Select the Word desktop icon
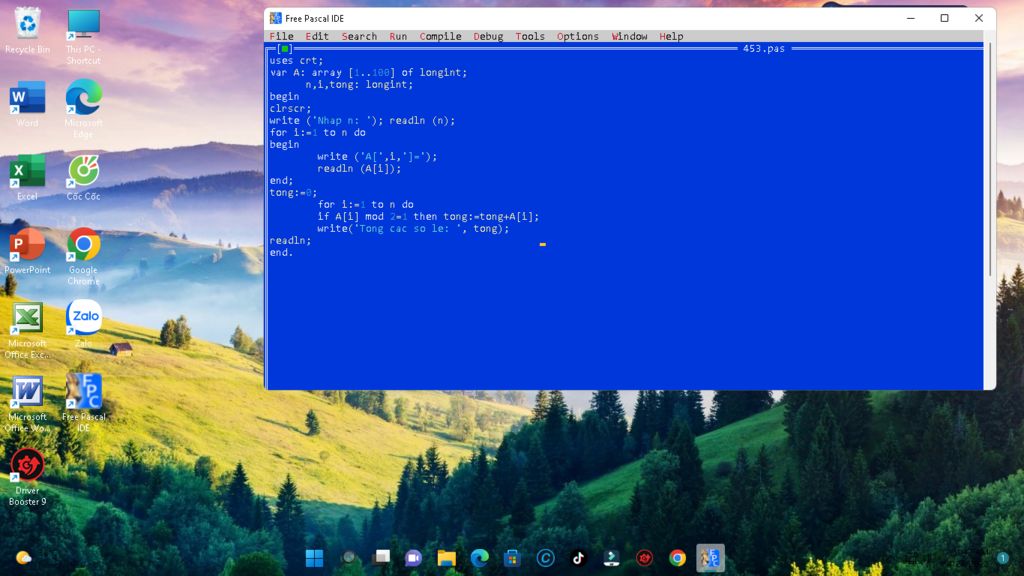The width and height of the screenshot is (1024, 576). 27,104
